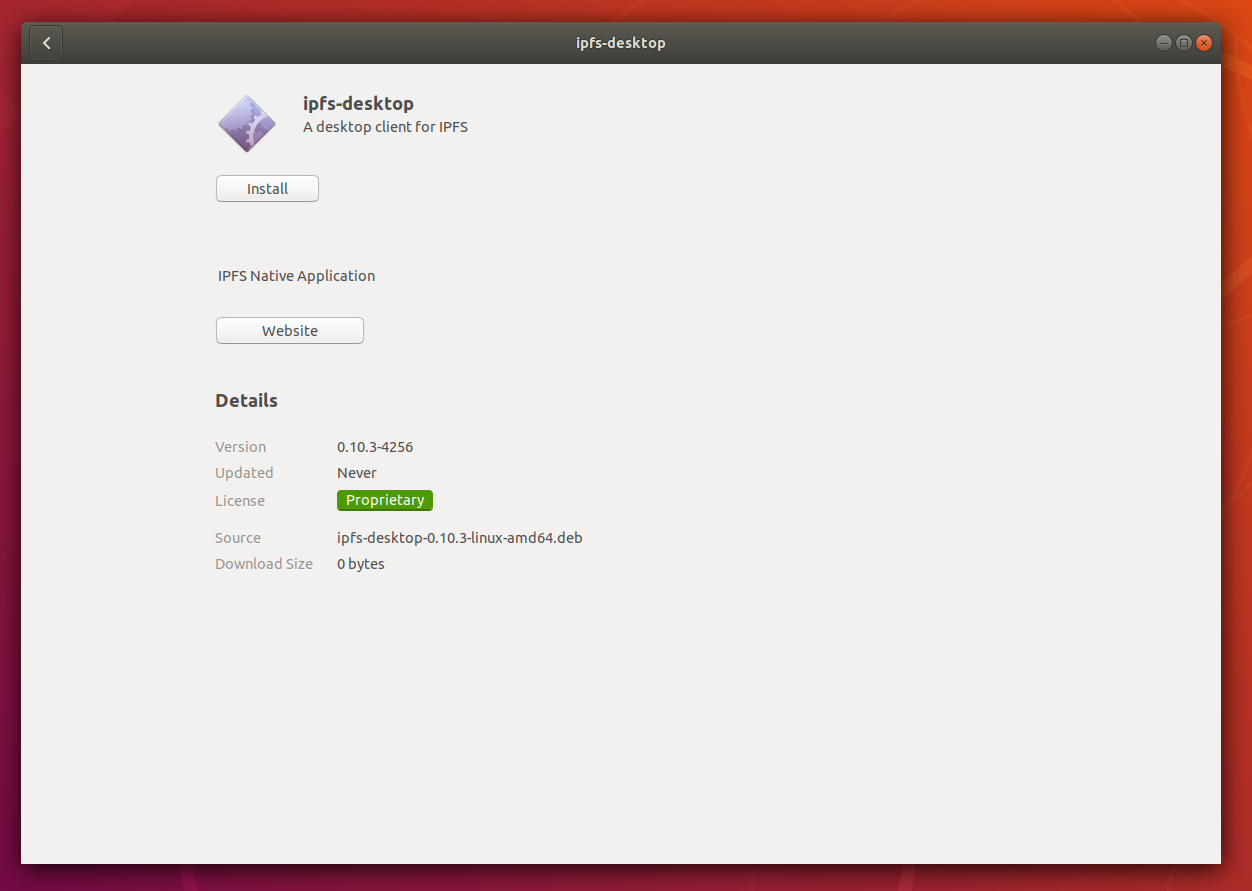
Task: Select the ipfs-desktop title text
Action: pos(357,103)
